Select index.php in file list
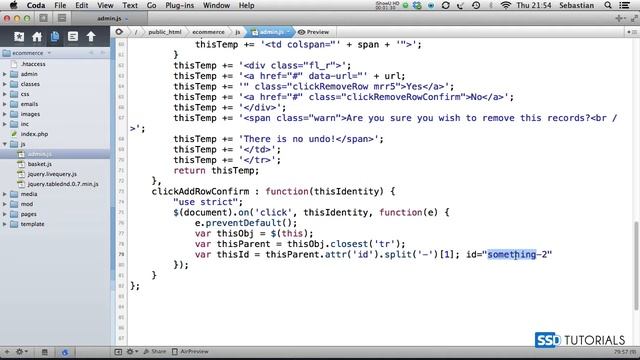 click(x=34, y=134)
